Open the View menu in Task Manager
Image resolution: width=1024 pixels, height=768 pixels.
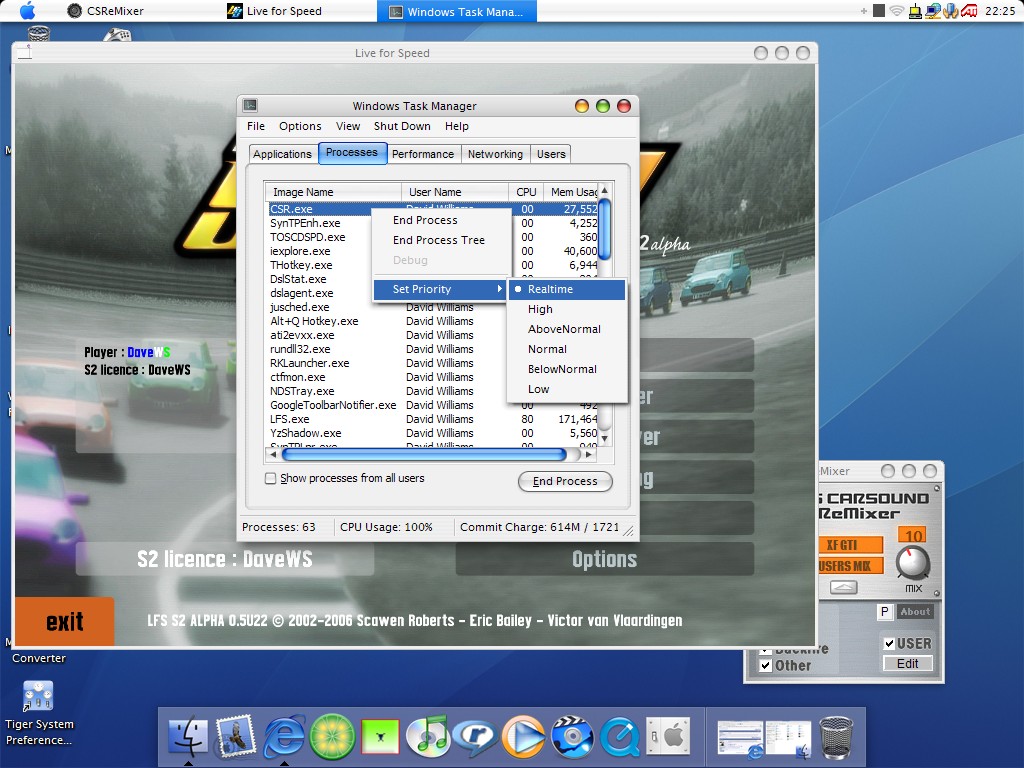tap(347, 126)
